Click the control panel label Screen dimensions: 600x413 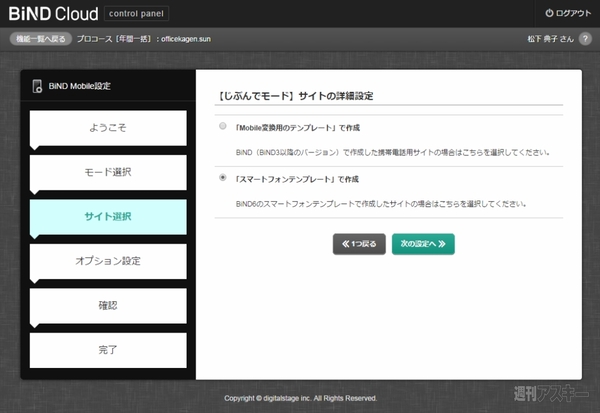[136, 14]
